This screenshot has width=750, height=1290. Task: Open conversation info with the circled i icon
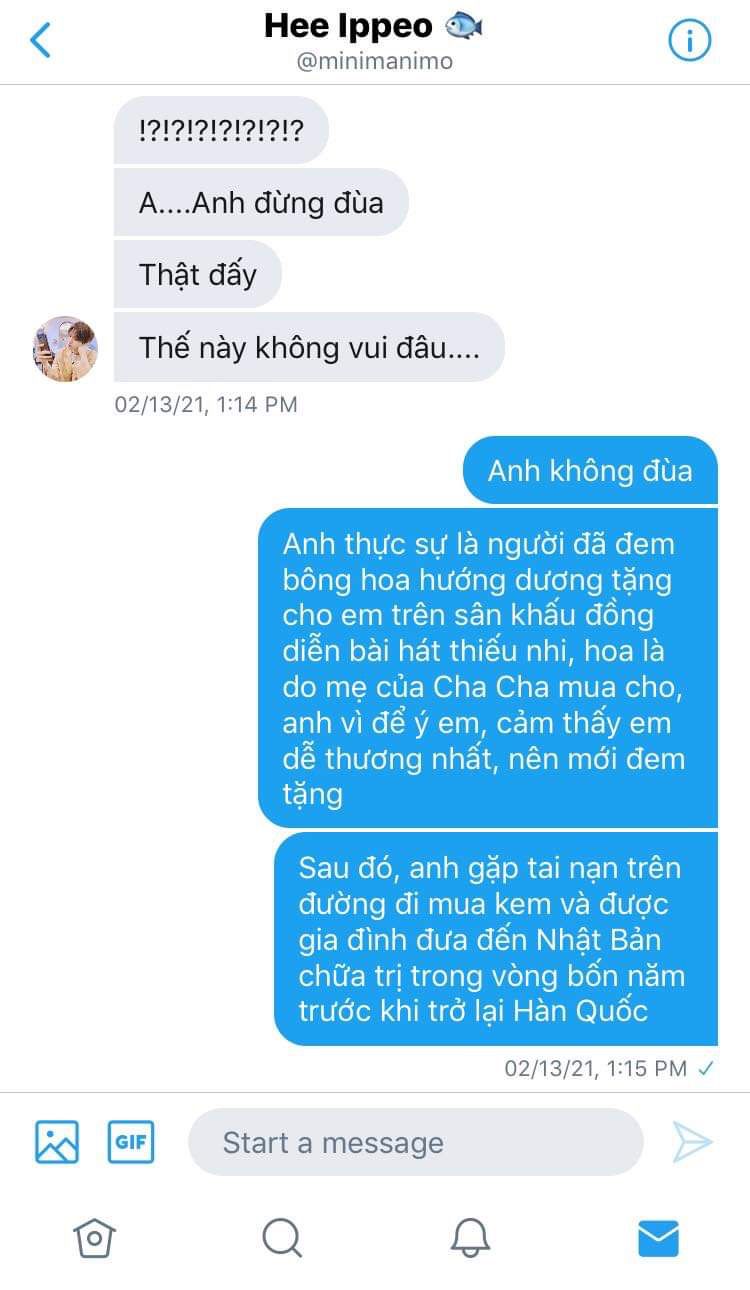coord(689,41)
